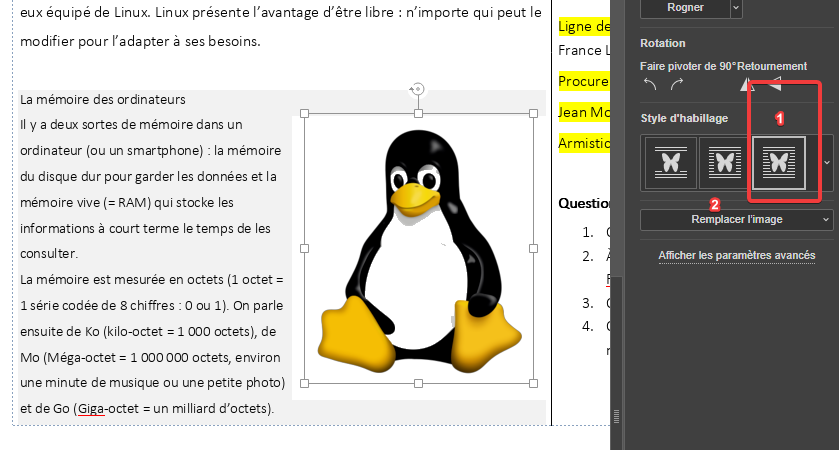Flip the image vertically

click(775, 84)
